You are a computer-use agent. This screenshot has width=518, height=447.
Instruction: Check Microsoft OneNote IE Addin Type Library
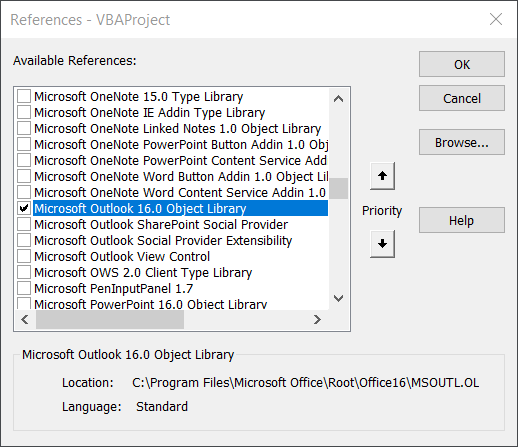click(x=24, y=112)
